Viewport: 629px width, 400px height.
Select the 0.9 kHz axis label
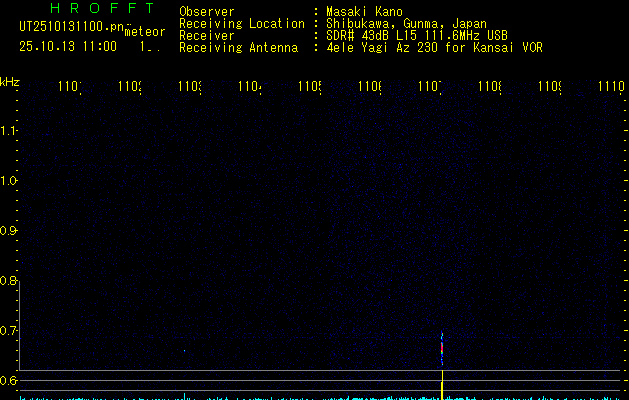9,231
